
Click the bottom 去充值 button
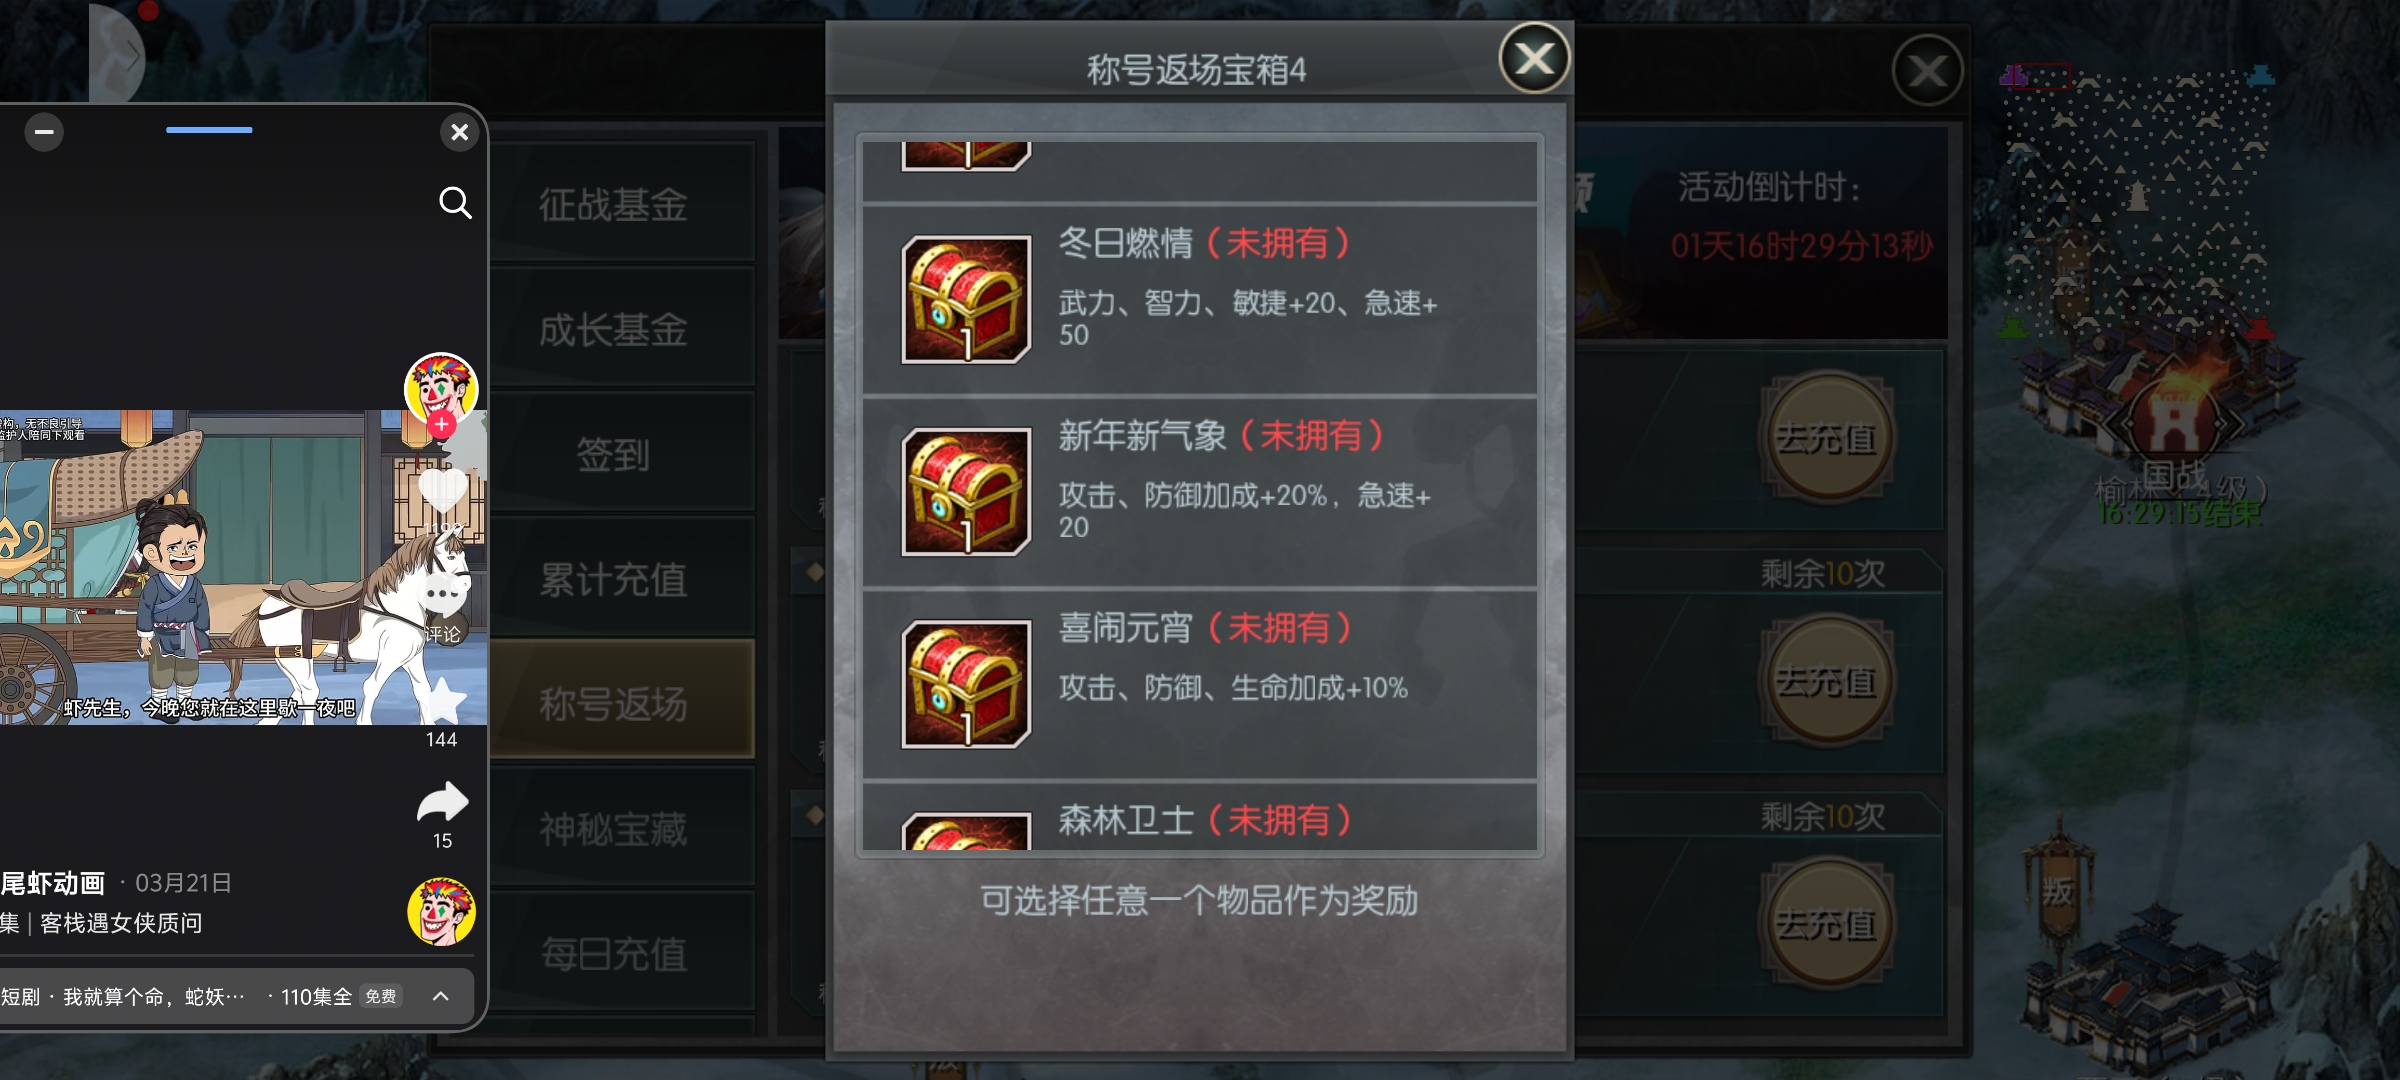click(x=1827, y=924)
